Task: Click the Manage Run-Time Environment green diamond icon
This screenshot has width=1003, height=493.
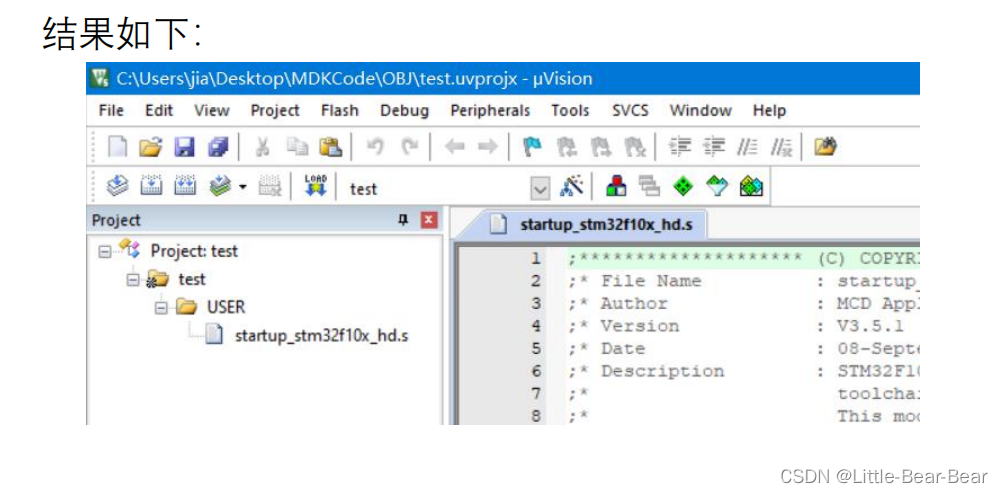Action: click(684, 187)
